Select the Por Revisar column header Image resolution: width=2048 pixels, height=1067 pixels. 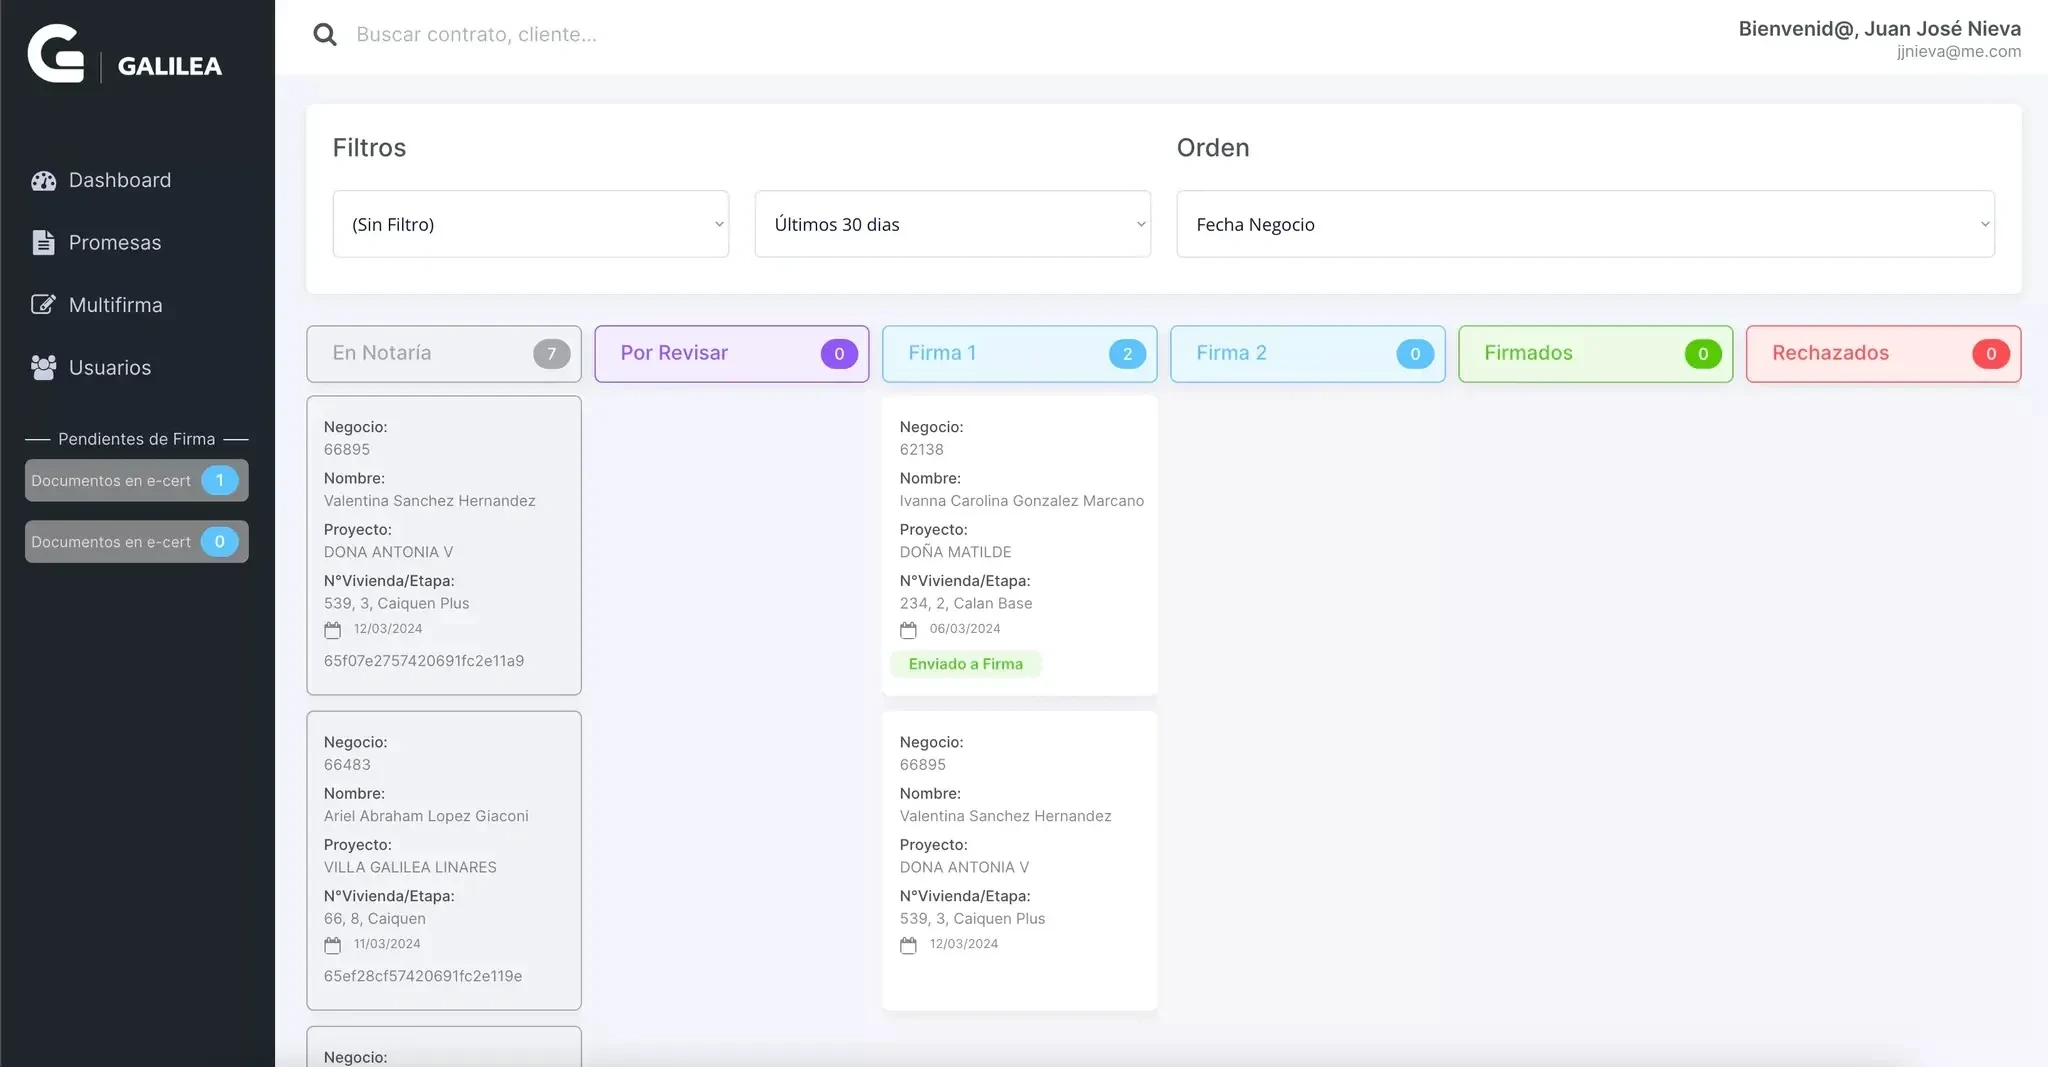pos(732,354)
